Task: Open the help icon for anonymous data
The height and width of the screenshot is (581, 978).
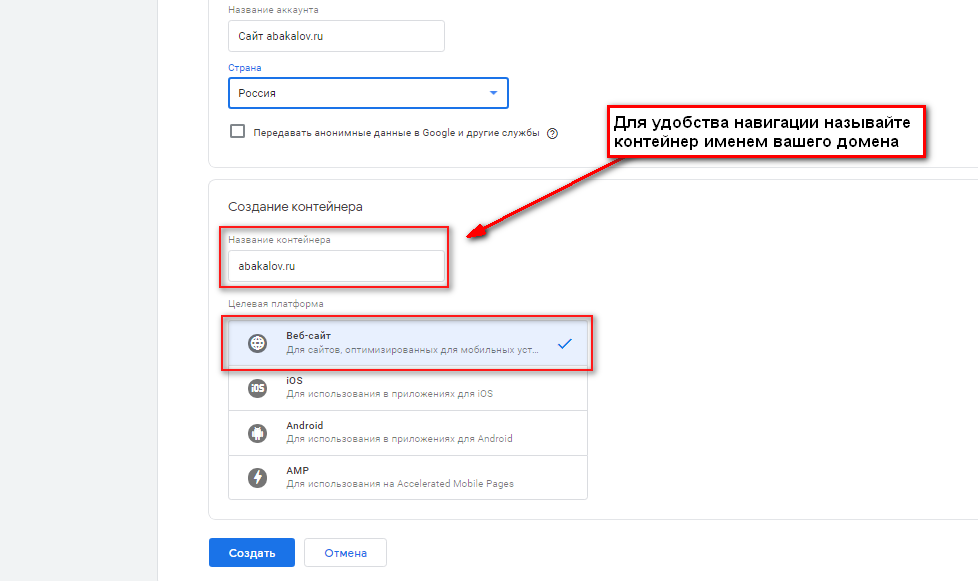Action: 552,133
